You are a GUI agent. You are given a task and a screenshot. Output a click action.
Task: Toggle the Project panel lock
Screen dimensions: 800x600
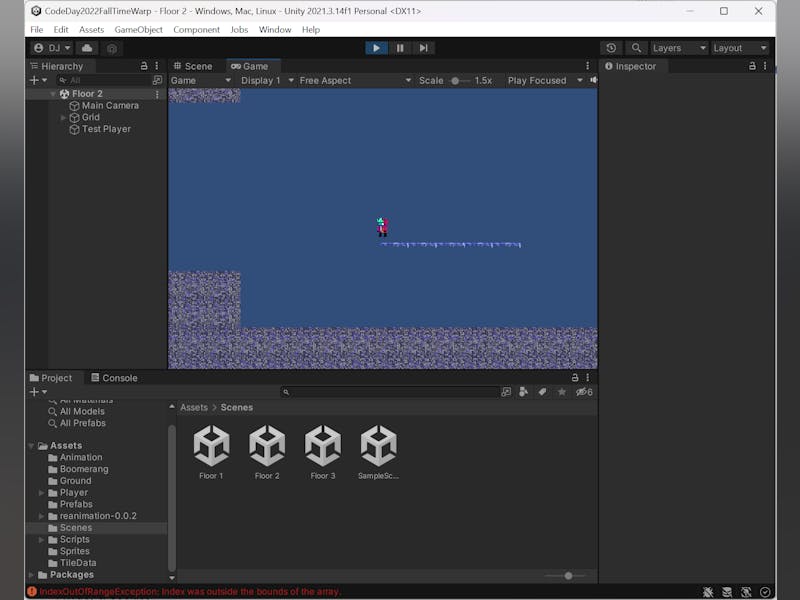pos(575,378)
